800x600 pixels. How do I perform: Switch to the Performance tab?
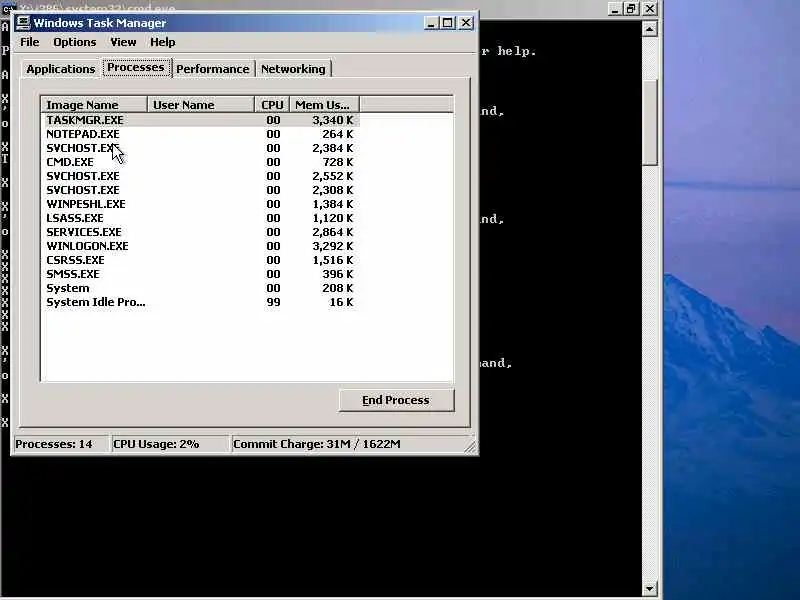[x=213, y=69]
